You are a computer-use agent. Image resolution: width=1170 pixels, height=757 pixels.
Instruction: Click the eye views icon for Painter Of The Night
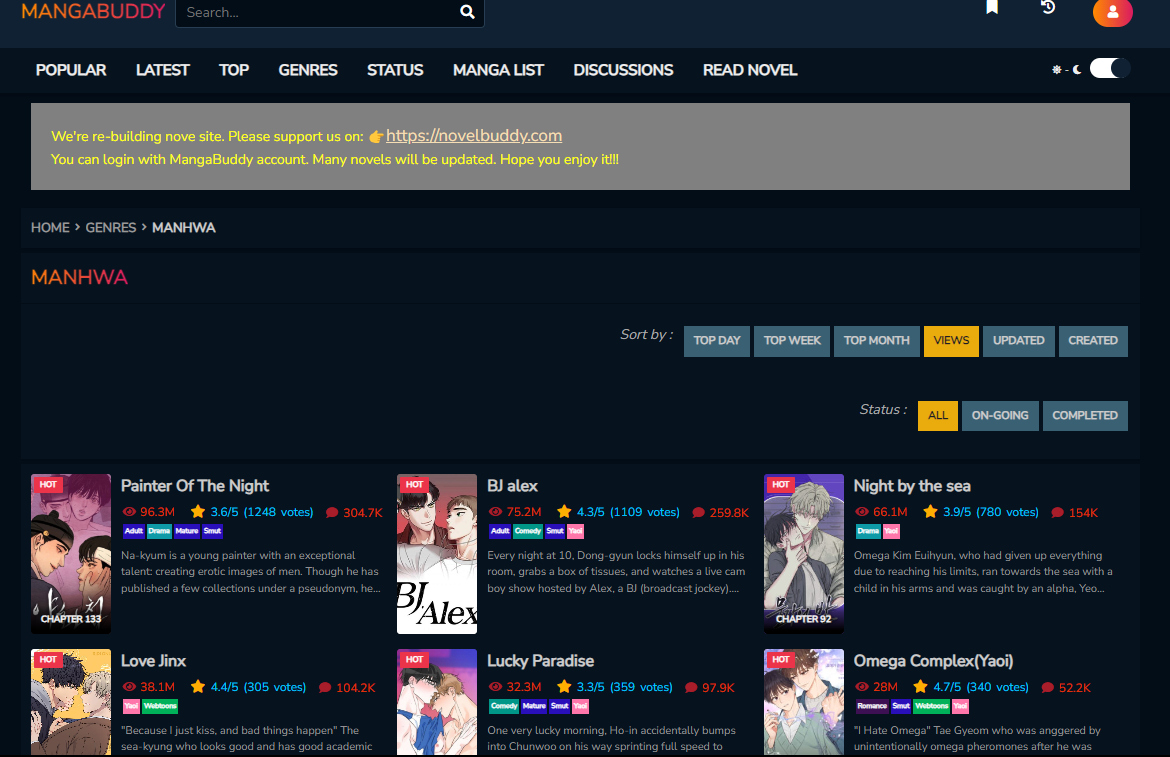[x=129, y=512]
